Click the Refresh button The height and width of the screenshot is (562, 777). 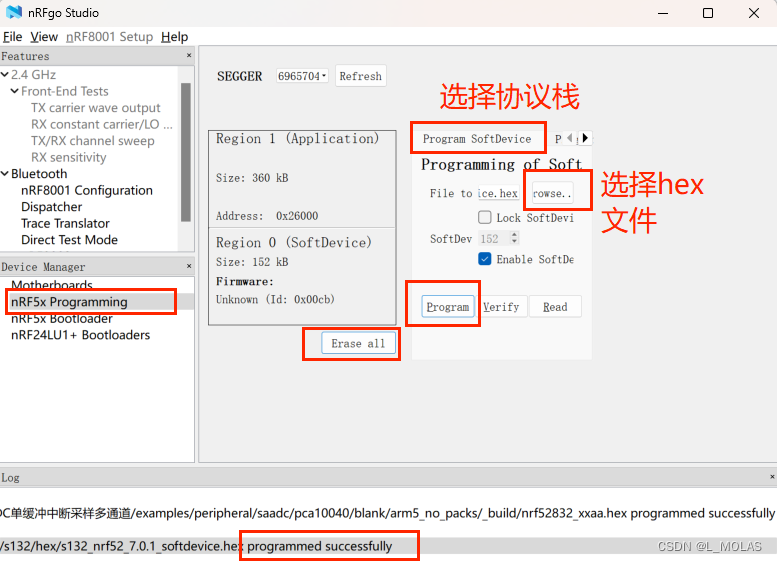tap(361, 76)
